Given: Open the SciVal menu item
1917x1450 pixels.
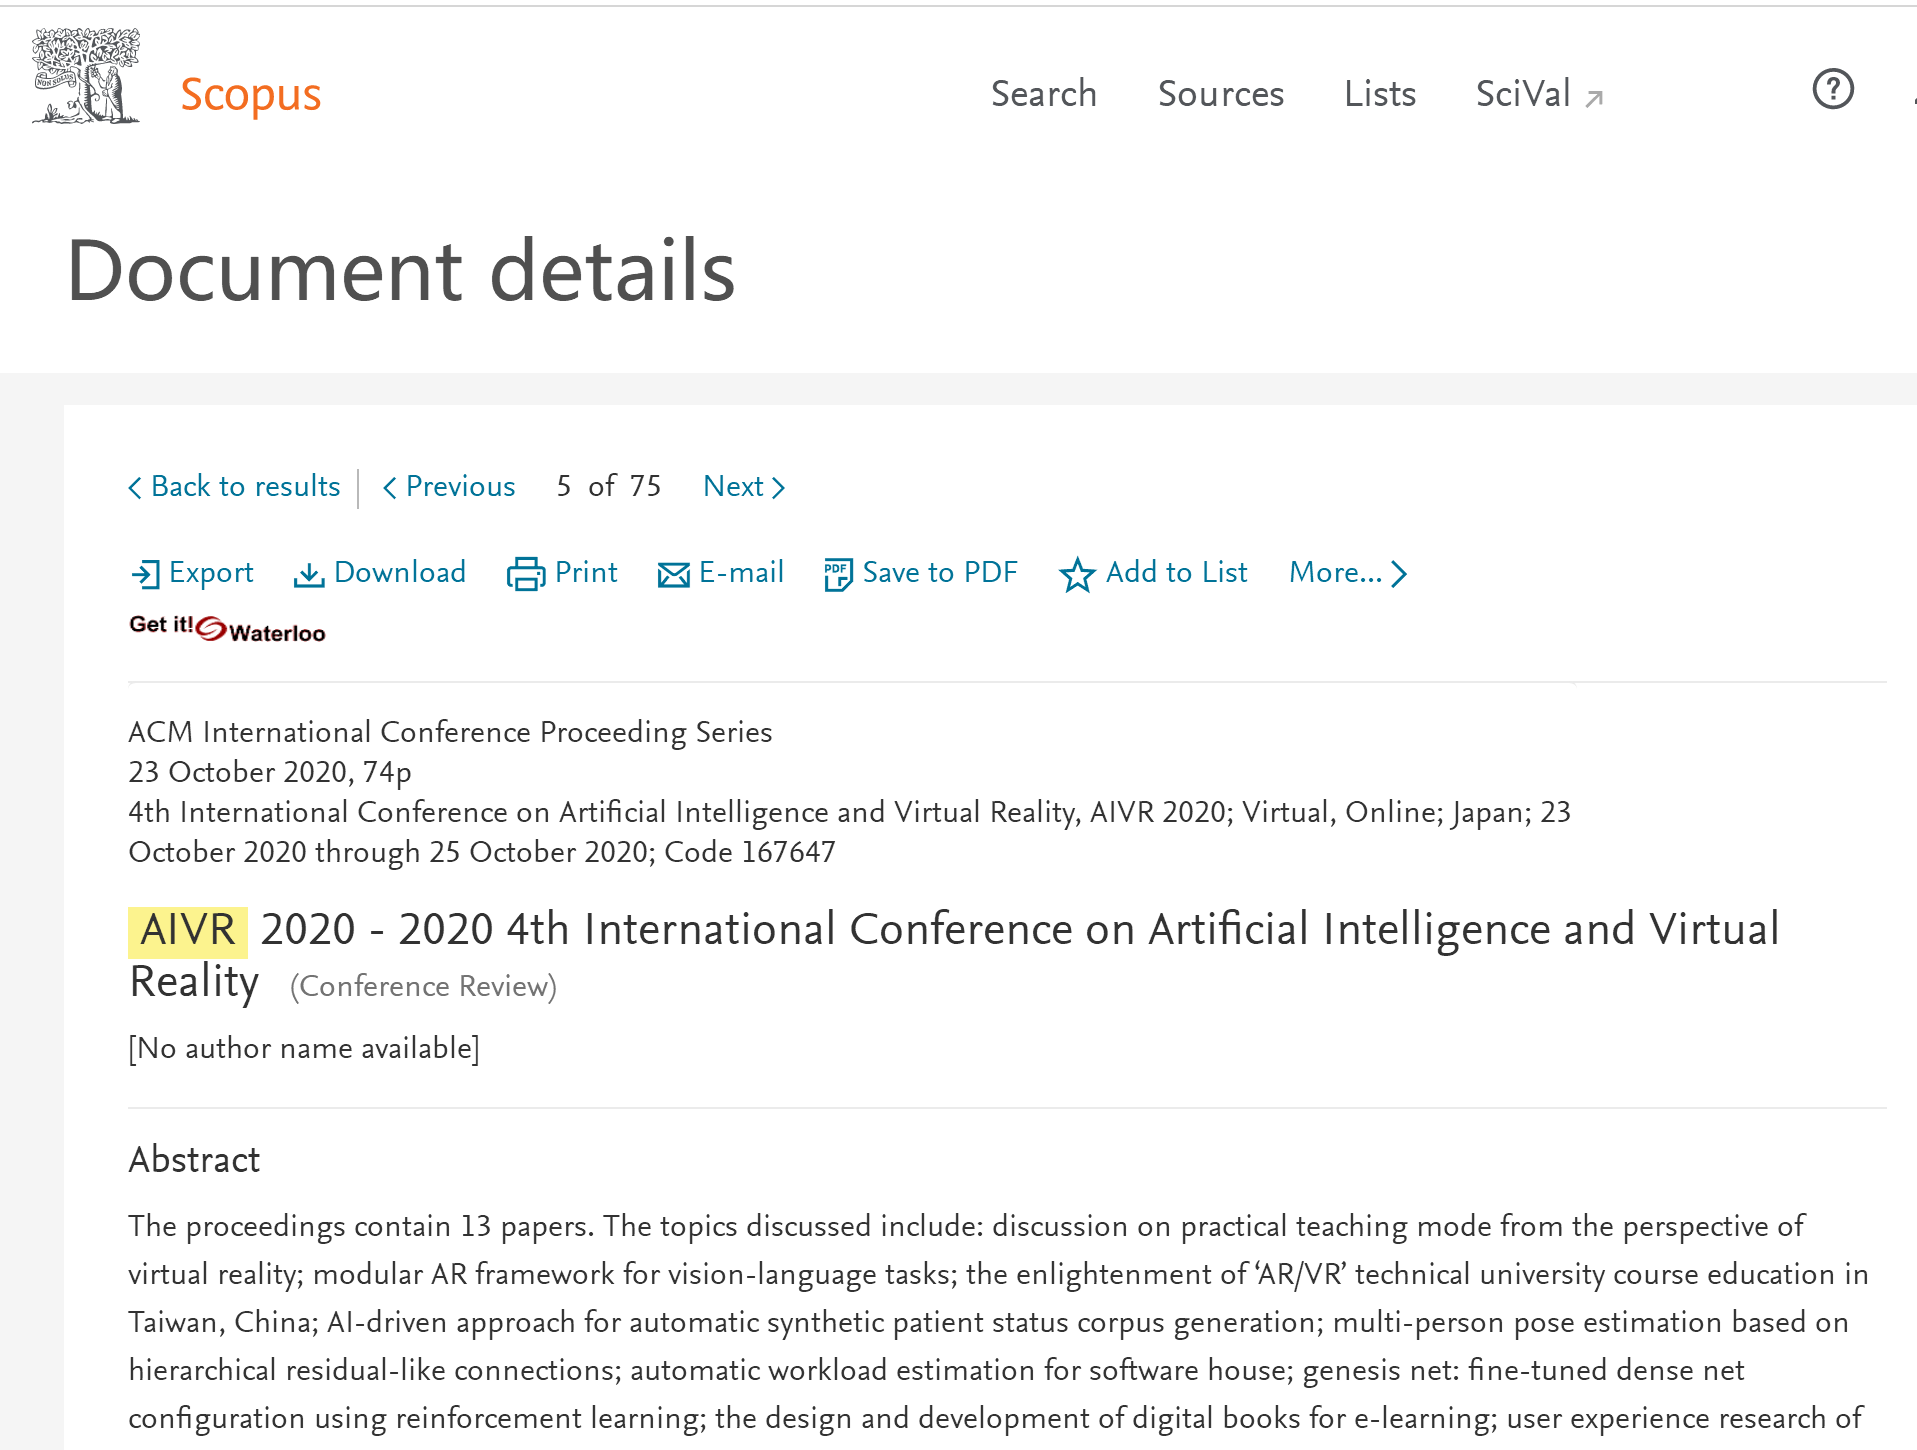Looking at the screenshot, I should 1523,94.
